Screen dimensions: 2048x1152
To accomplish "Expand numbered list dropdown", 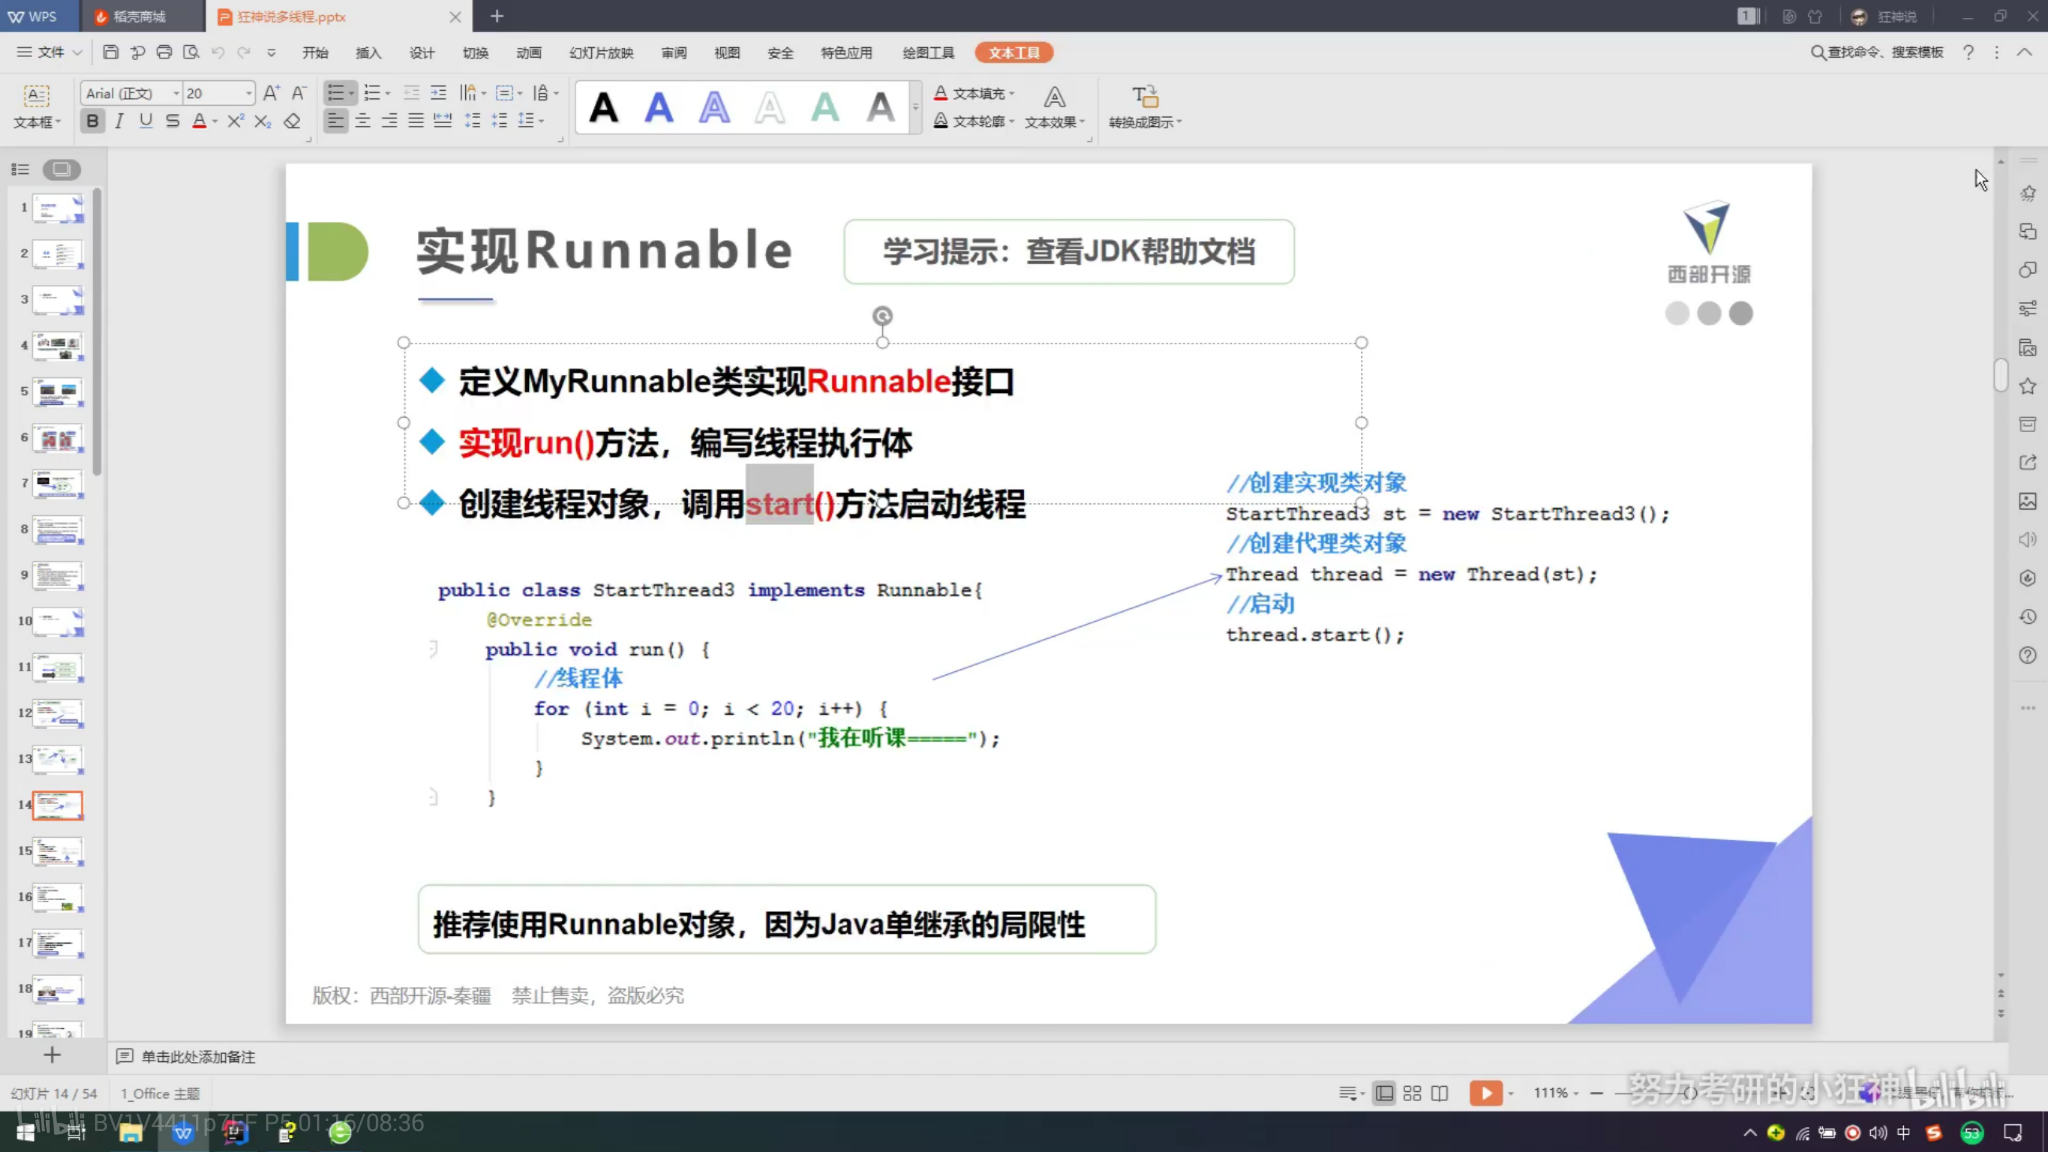I will [x=388, y=94].
